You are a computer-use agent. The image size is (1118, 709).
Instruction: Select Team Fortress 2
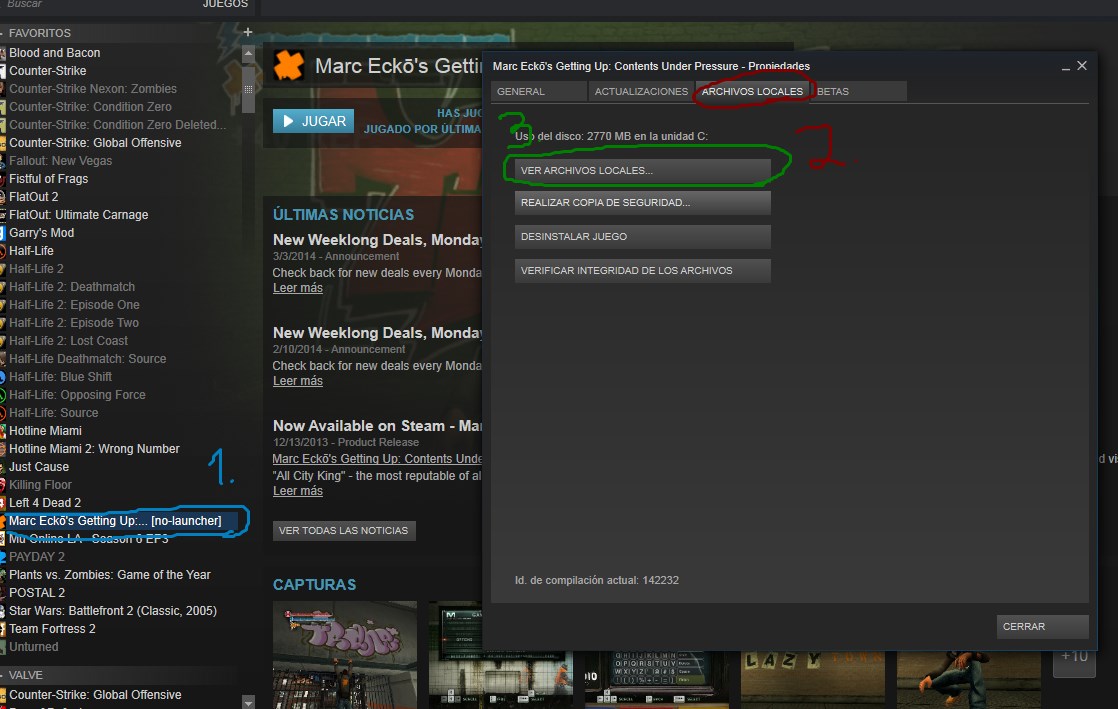[x=52, y=628]
